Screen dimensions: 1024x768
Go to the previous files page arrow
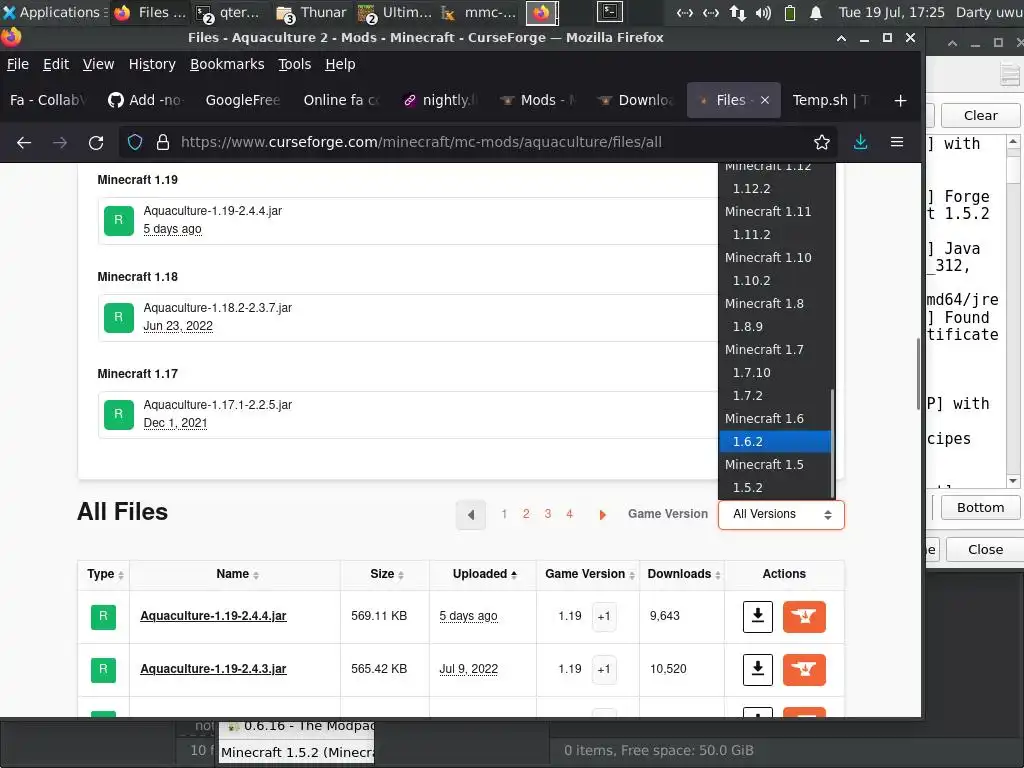(x=471, y=515)
